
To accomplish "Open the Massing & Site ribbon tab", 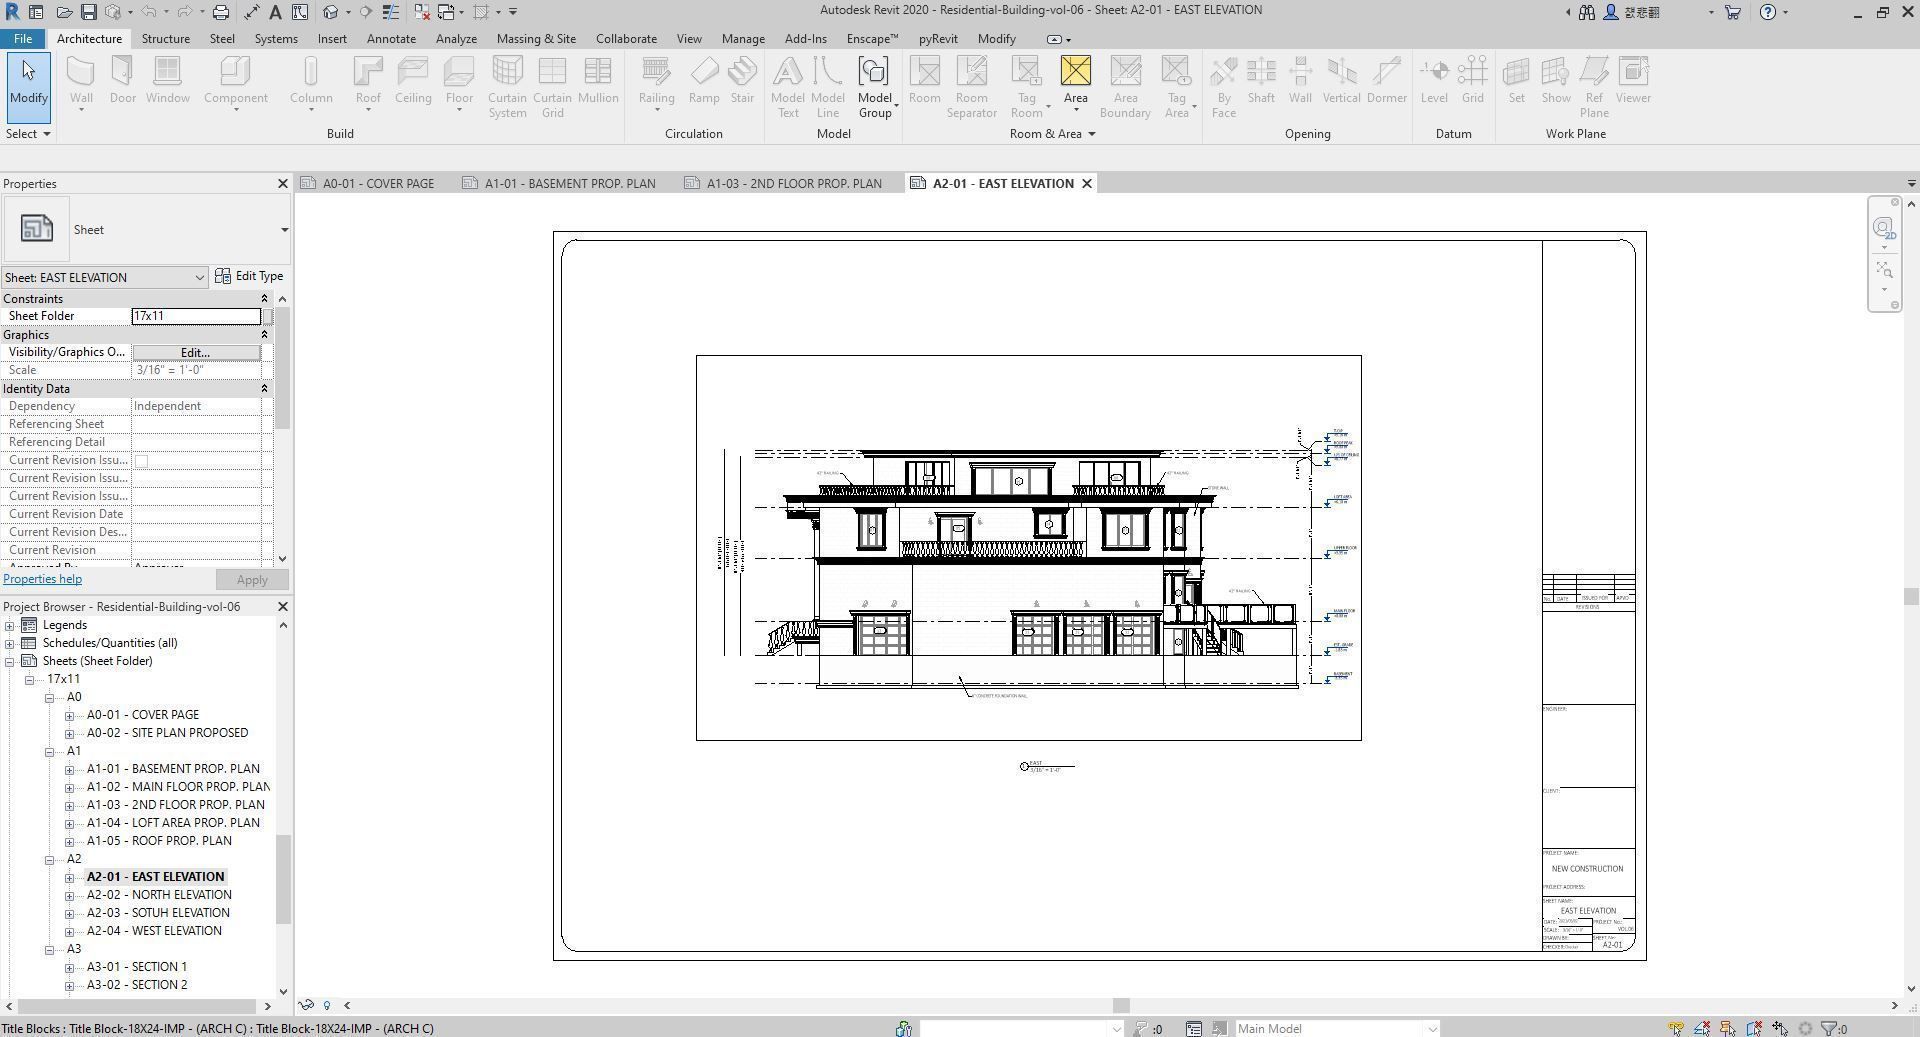I will (536, 39).
